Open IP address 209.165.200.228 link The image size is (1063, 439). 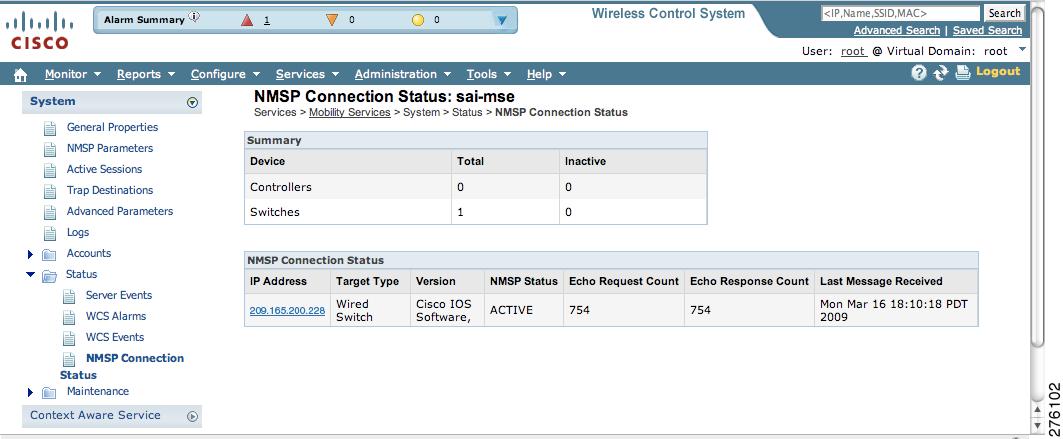tap(287, 311)
